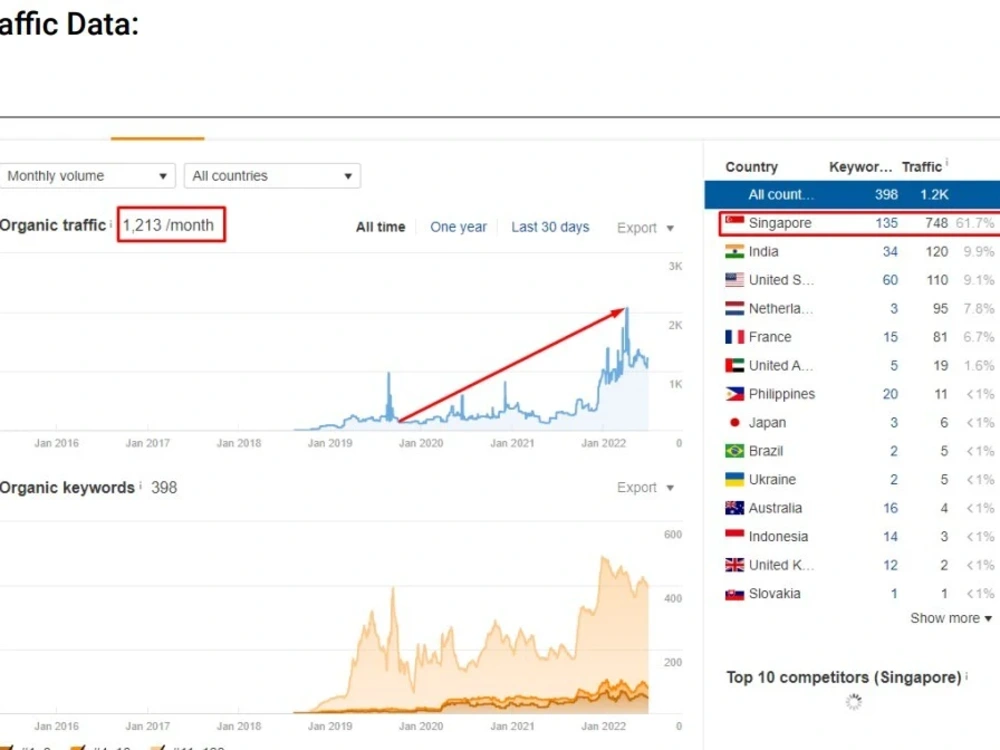Click the Ukraine flag icon
This screenshot has height=750, width=1000.
point(735,479)
